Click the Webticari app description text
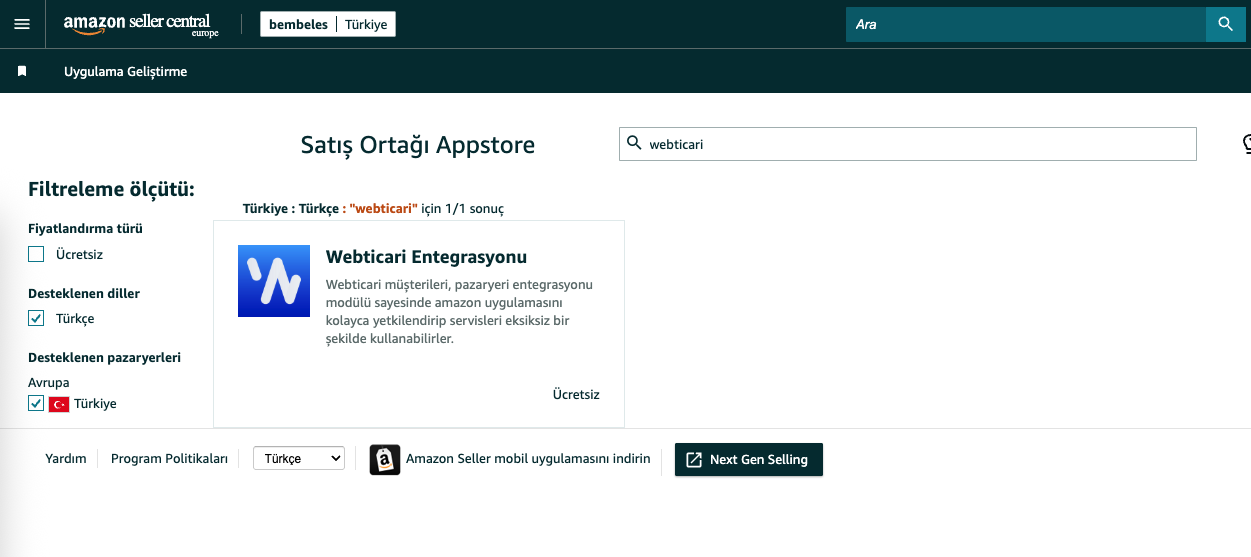This screenshot has width=1251, height=557. [459, 312]
